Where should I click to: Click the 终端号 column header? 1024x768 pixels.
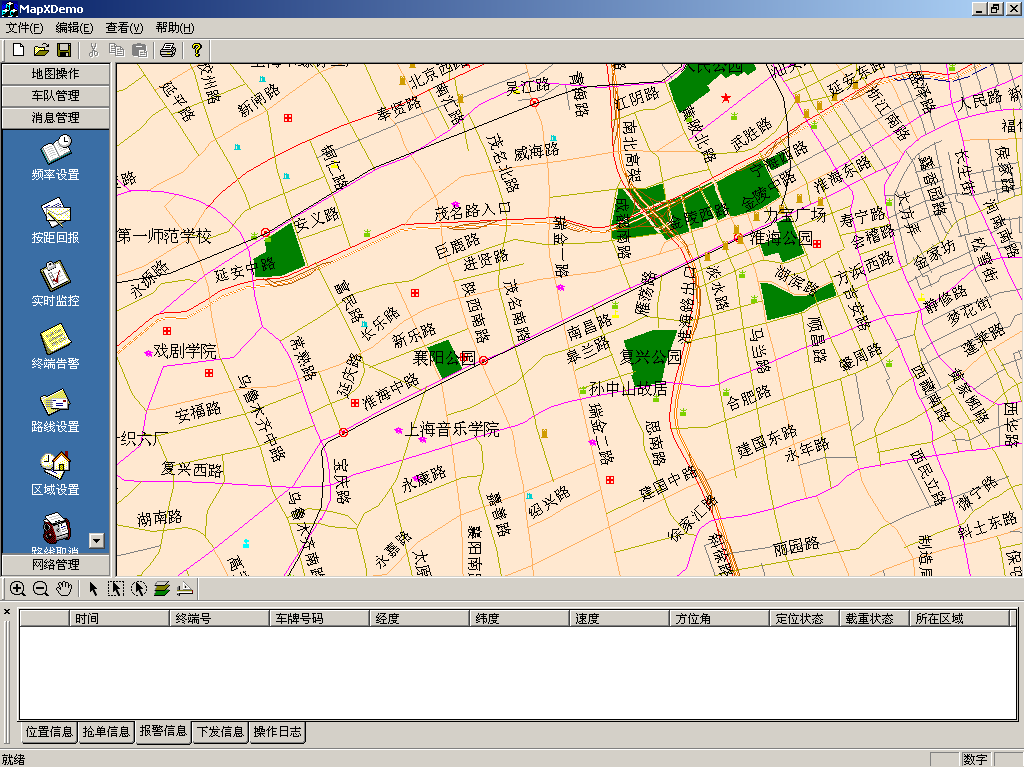[x=219, y=618]
